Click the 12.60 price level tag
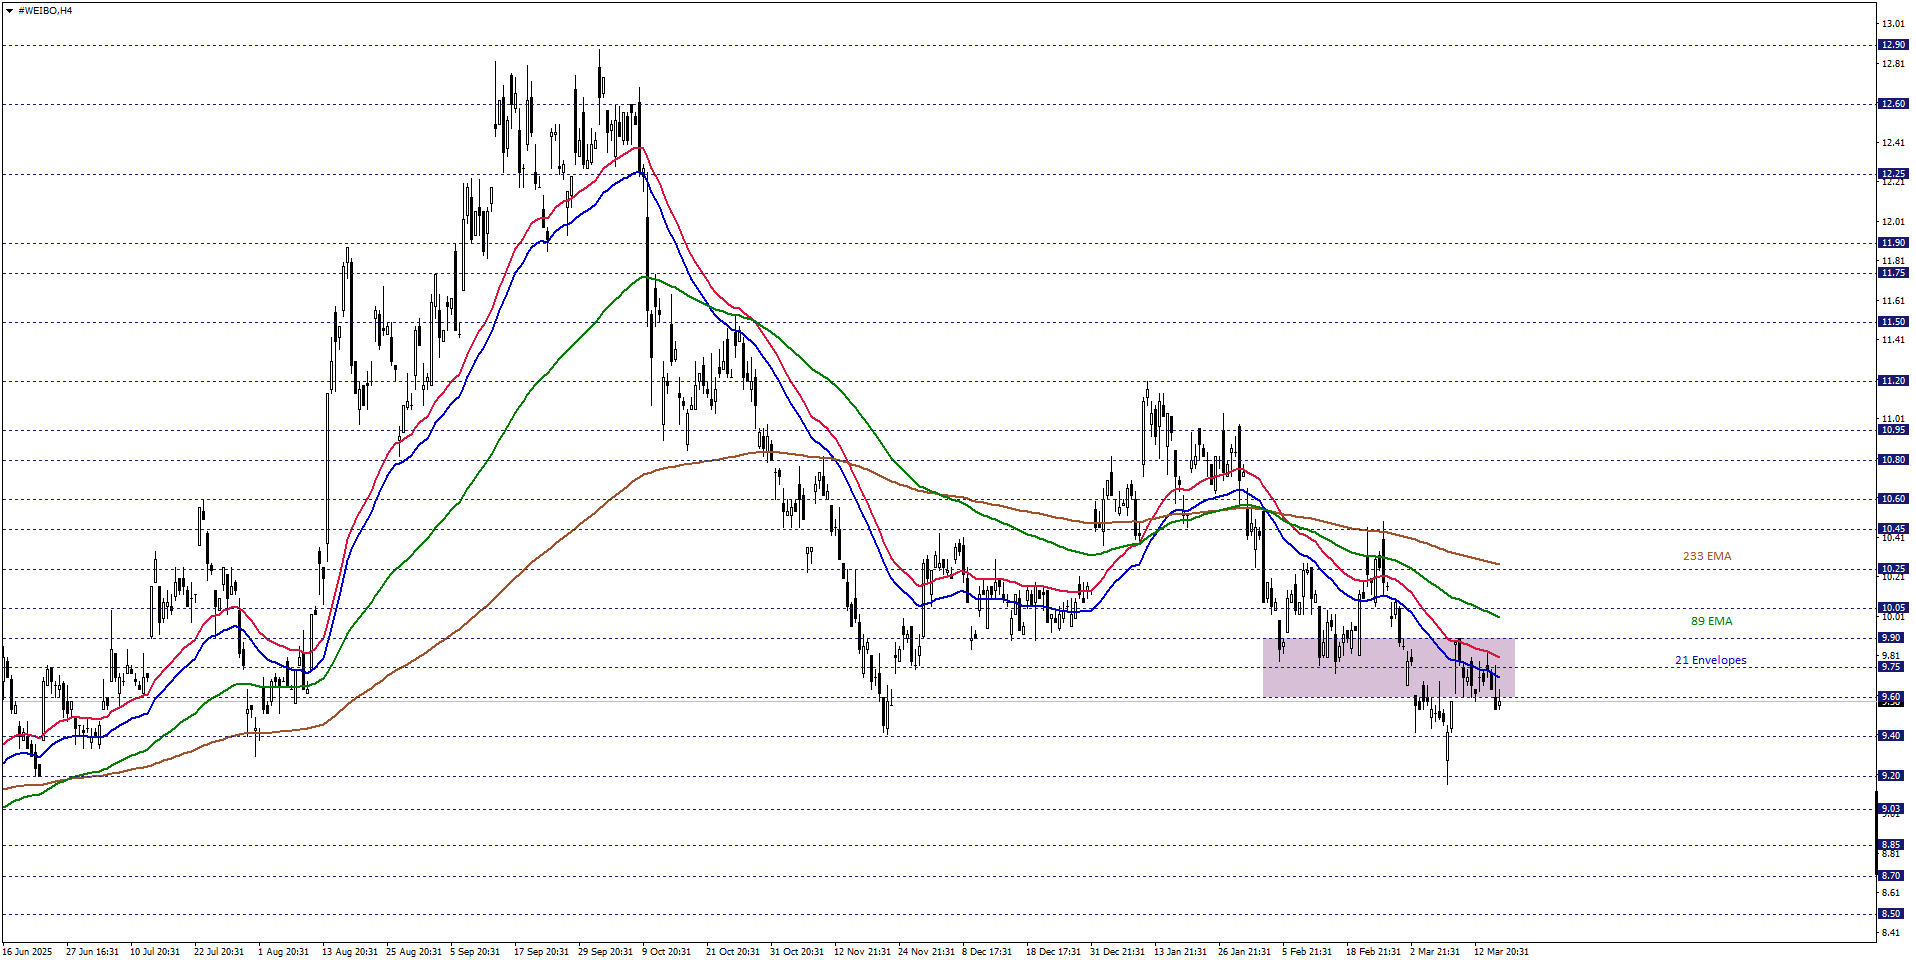The height and width of the screenshot is (963, 1916). (1892, 104)
